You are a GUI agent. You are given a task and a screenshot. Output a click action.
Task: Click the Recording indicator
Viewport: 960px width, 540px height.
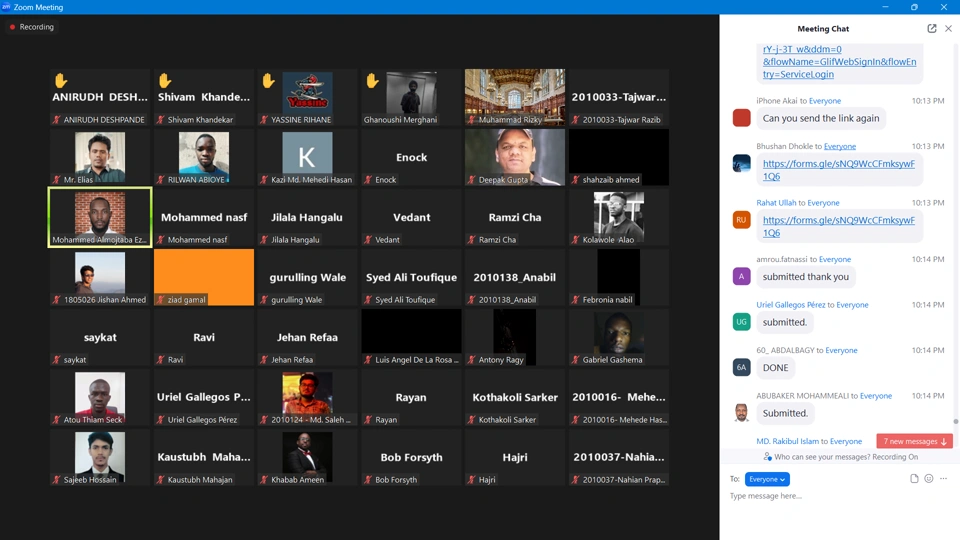click(x=32, y=27)
